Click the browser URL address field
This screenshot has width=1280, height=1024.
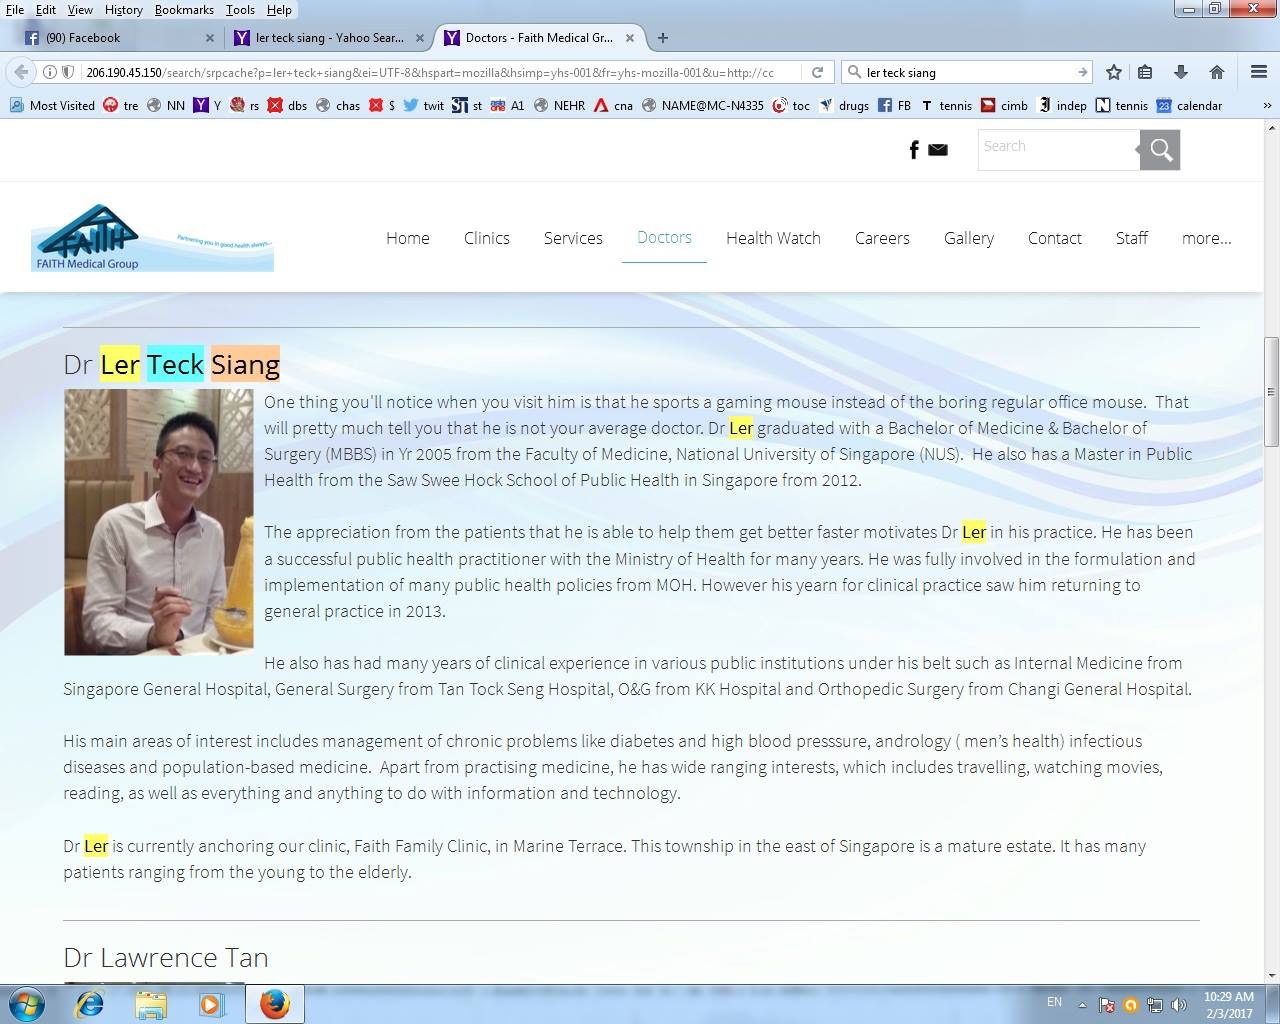click(430, 72)
